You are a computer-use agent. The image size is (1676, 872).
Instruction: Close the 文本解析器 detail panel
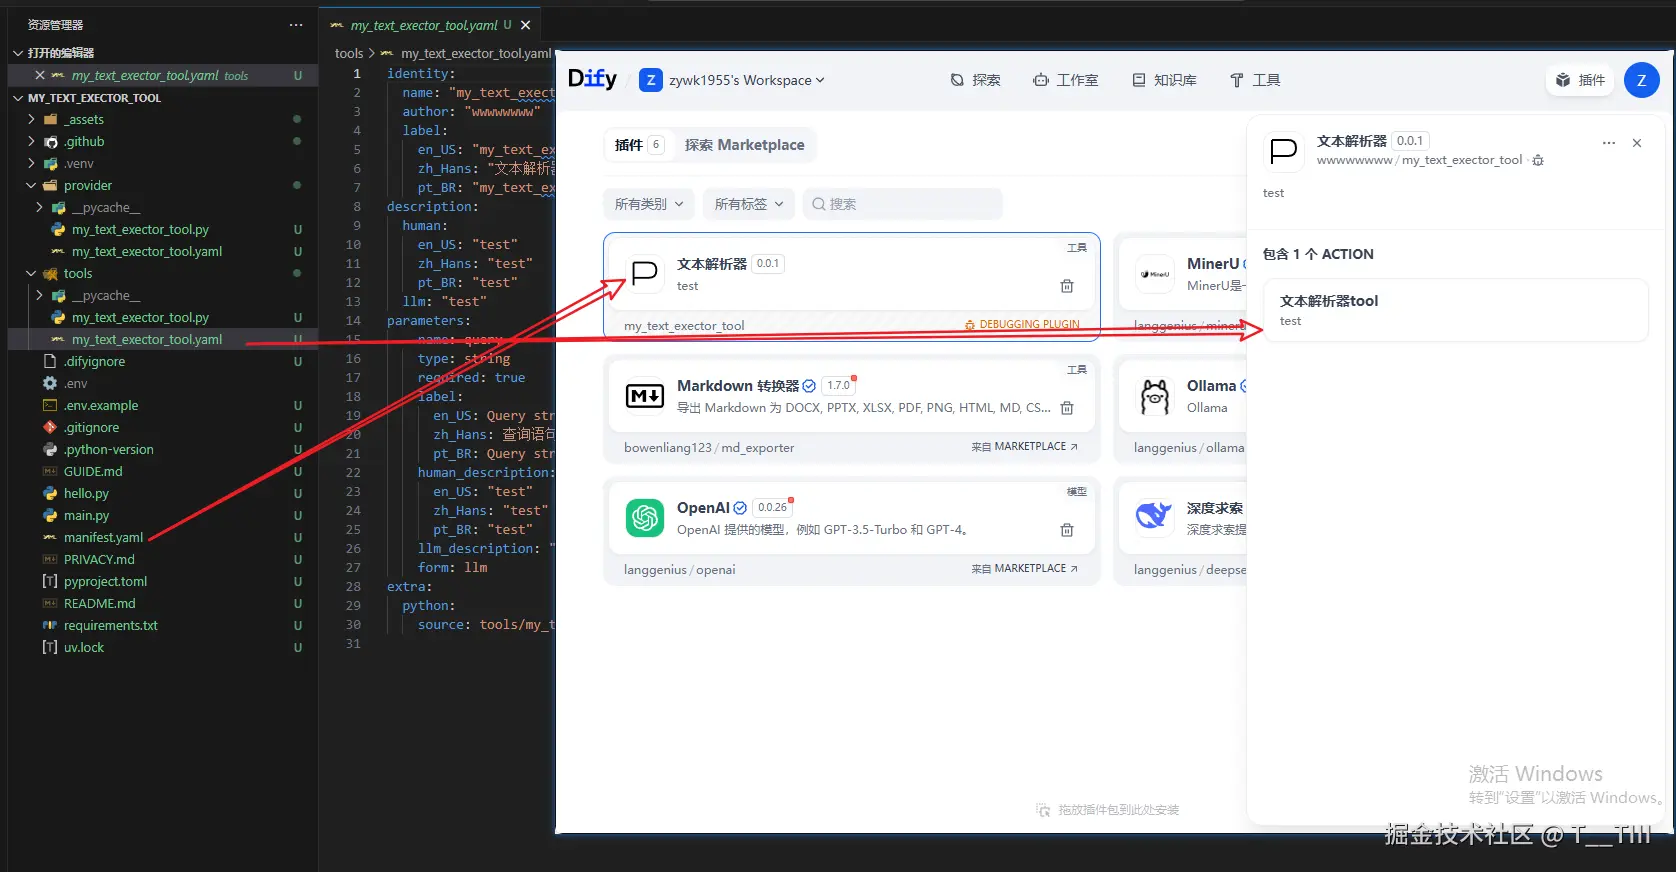click(1637, 143)
